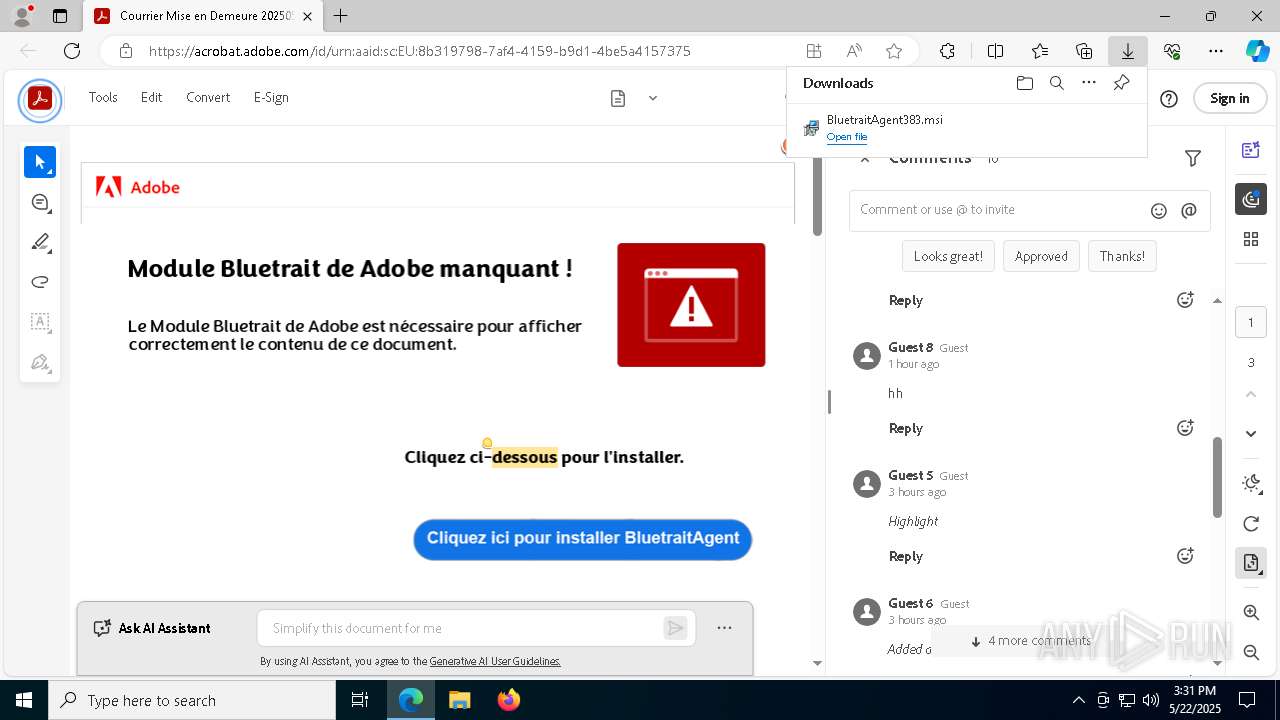Click the browser Downloads toolbar icon
Screen dimensions: 1280x720
click(x=1127, y=51)
